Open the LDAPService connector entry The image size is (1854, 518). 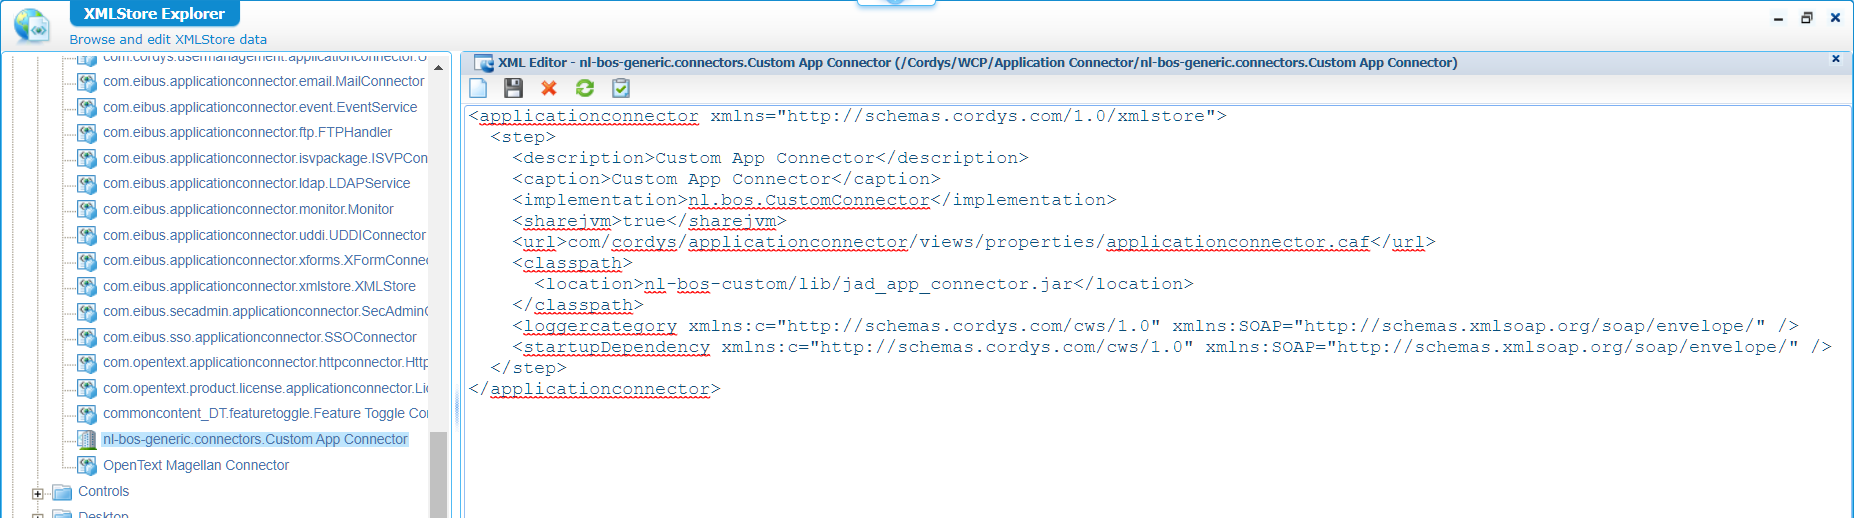(256, 183)
